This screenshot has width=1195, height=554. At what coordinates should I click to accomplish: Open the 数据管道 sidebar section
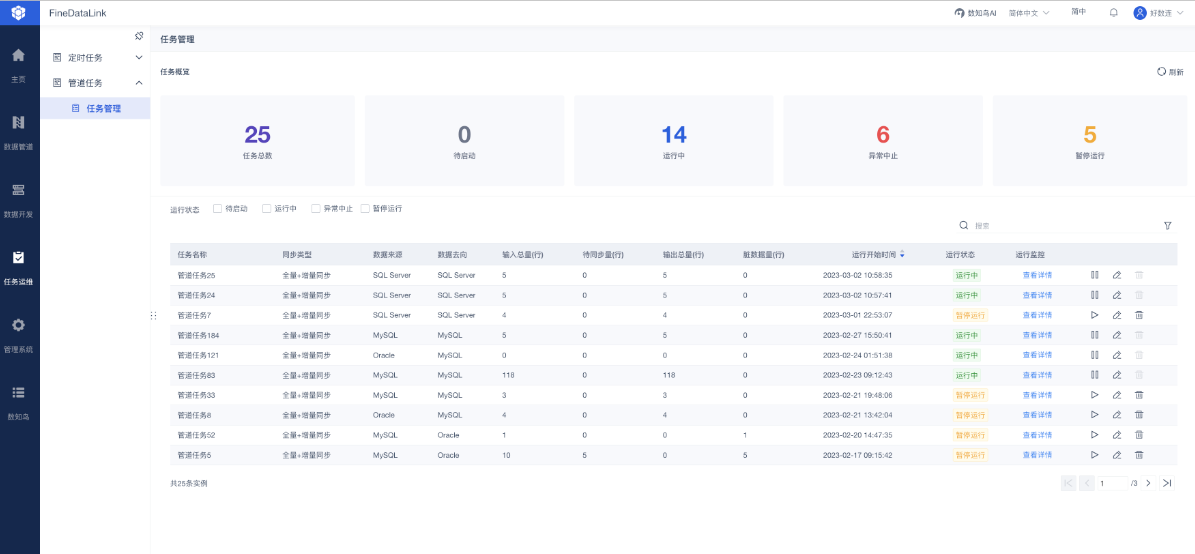point(19,132)
